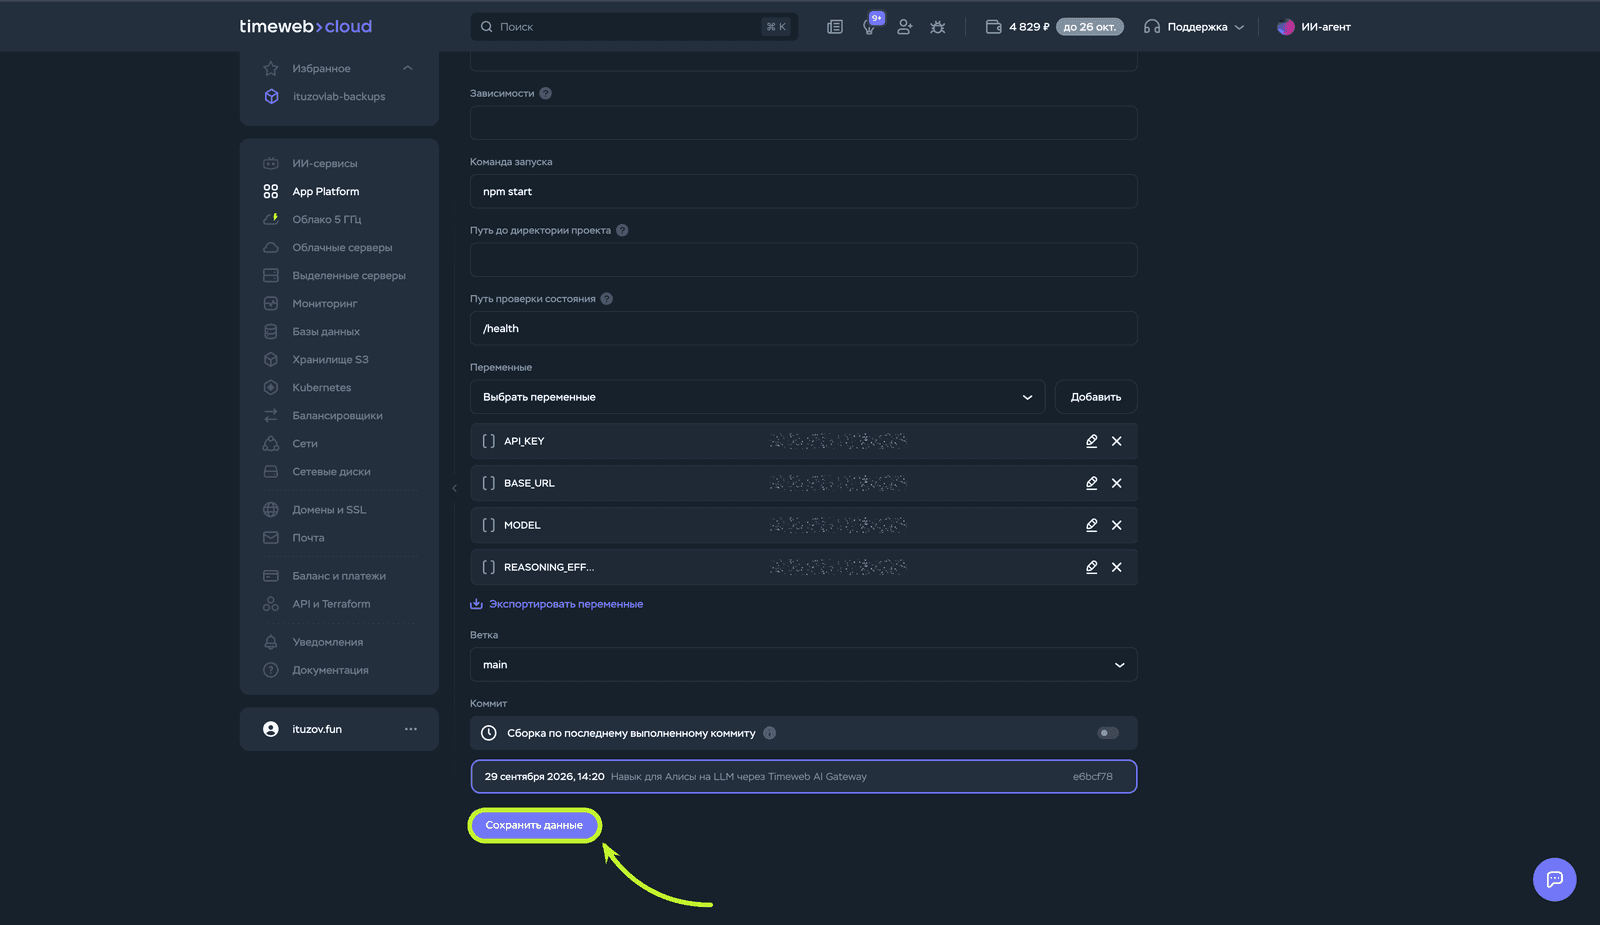Click the add user icon in header

coord(904,27)
